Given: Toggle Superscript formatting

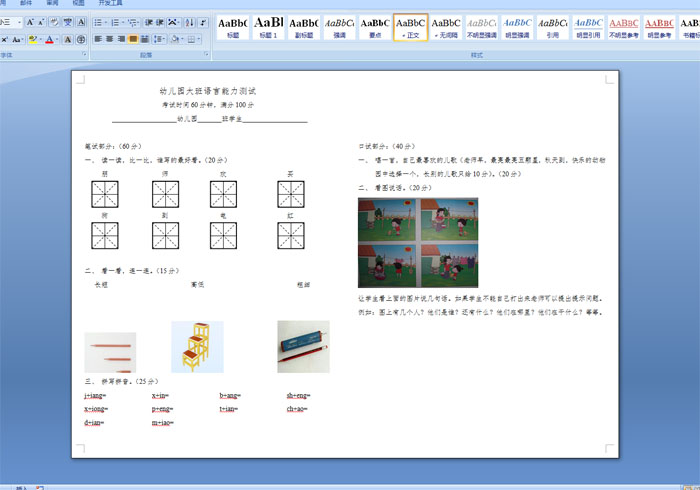Looking at the screenshot, I should coord(4,39).
